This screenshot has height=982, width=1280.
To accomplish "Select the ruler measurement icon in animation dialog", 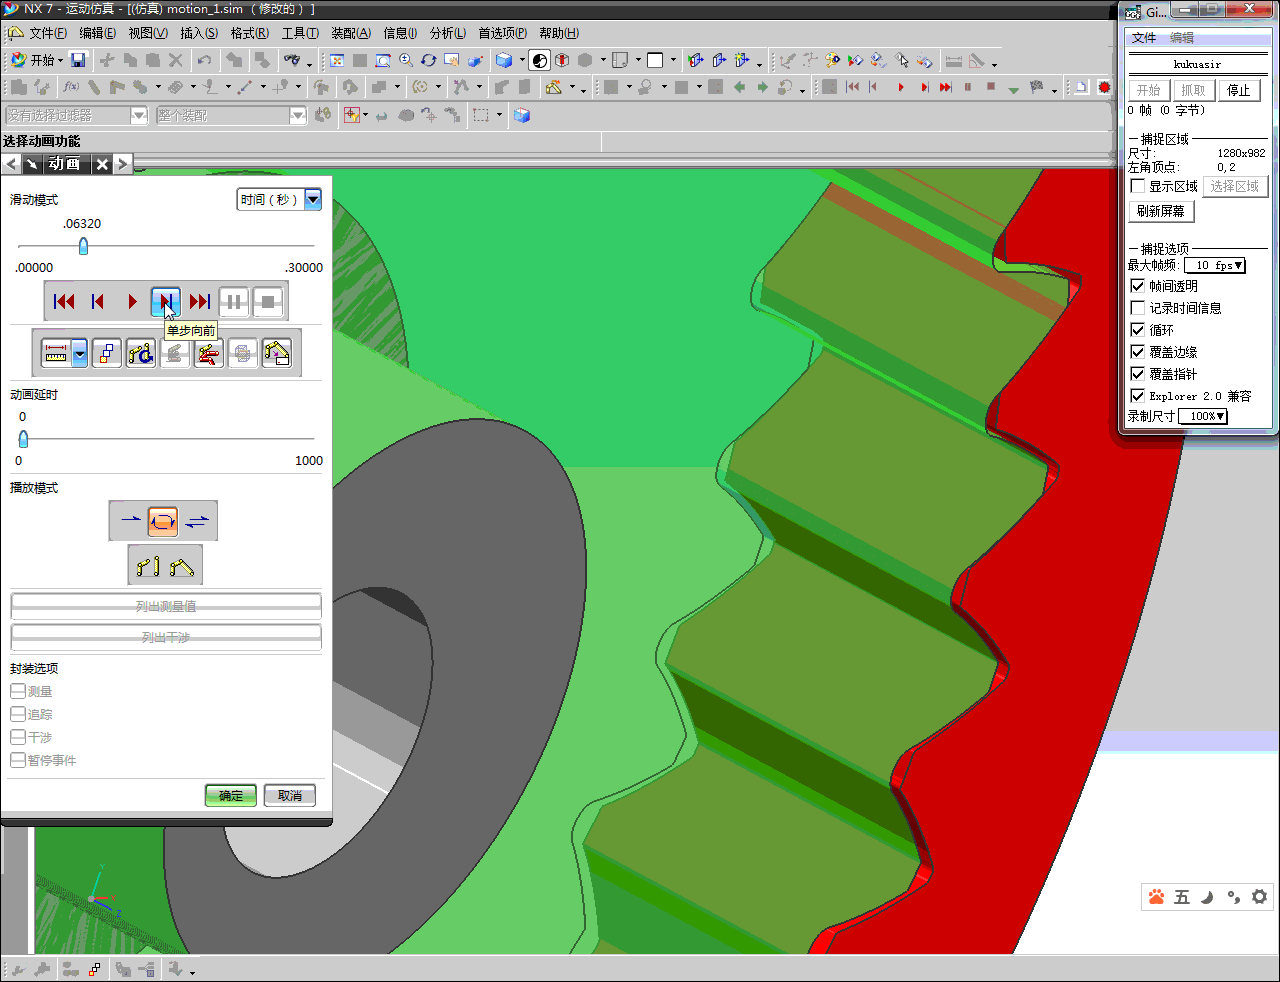I will click(x=56, y=353).
